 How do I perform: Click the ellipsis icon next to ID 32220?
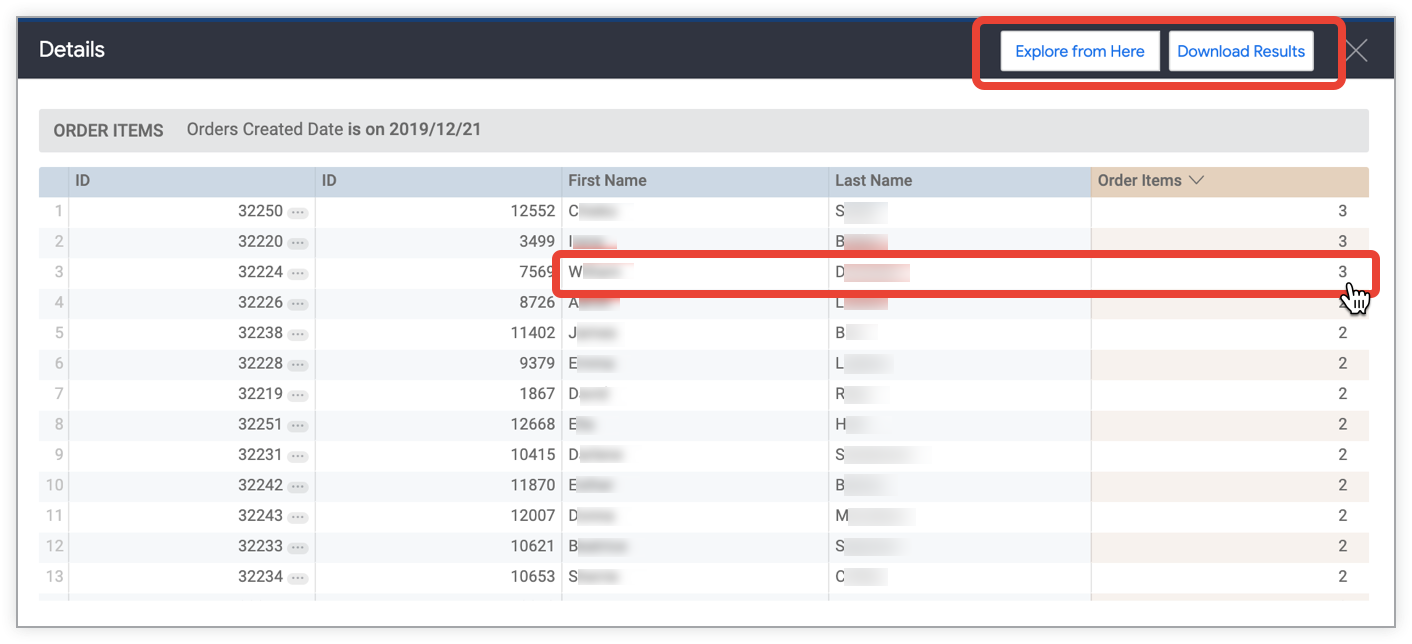click(299, 241)
